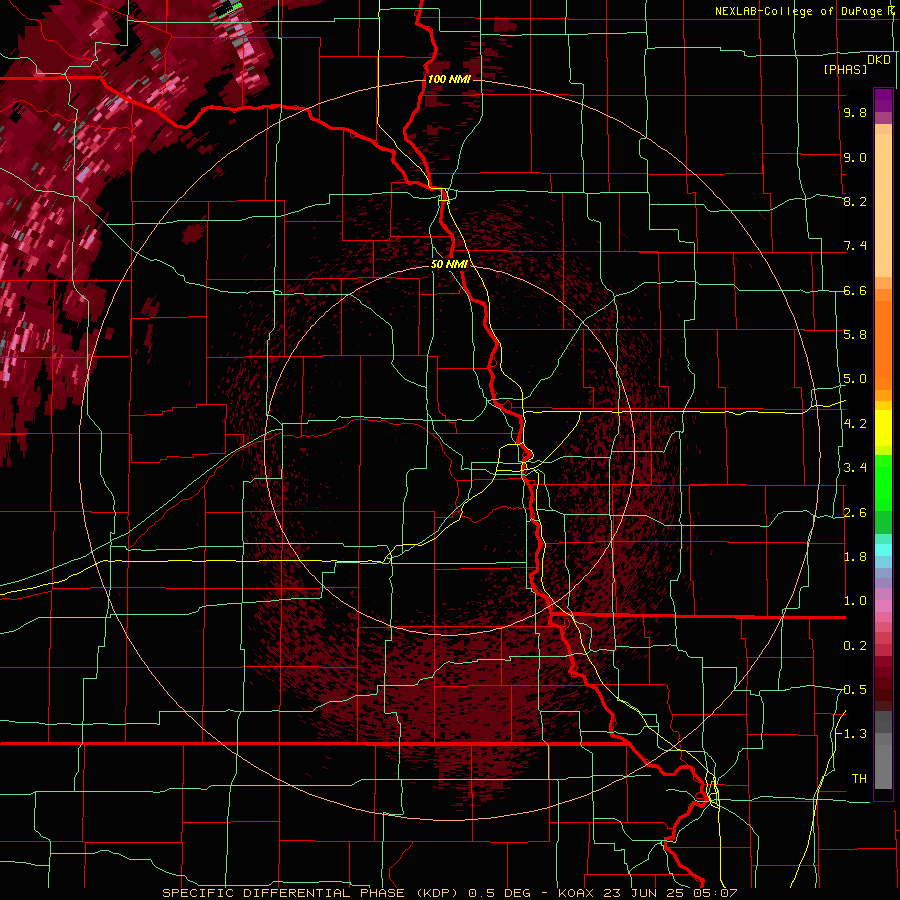Click the 2.6 legend value
This screenshot has width=900, height=900.
click(x=855, y=512)
